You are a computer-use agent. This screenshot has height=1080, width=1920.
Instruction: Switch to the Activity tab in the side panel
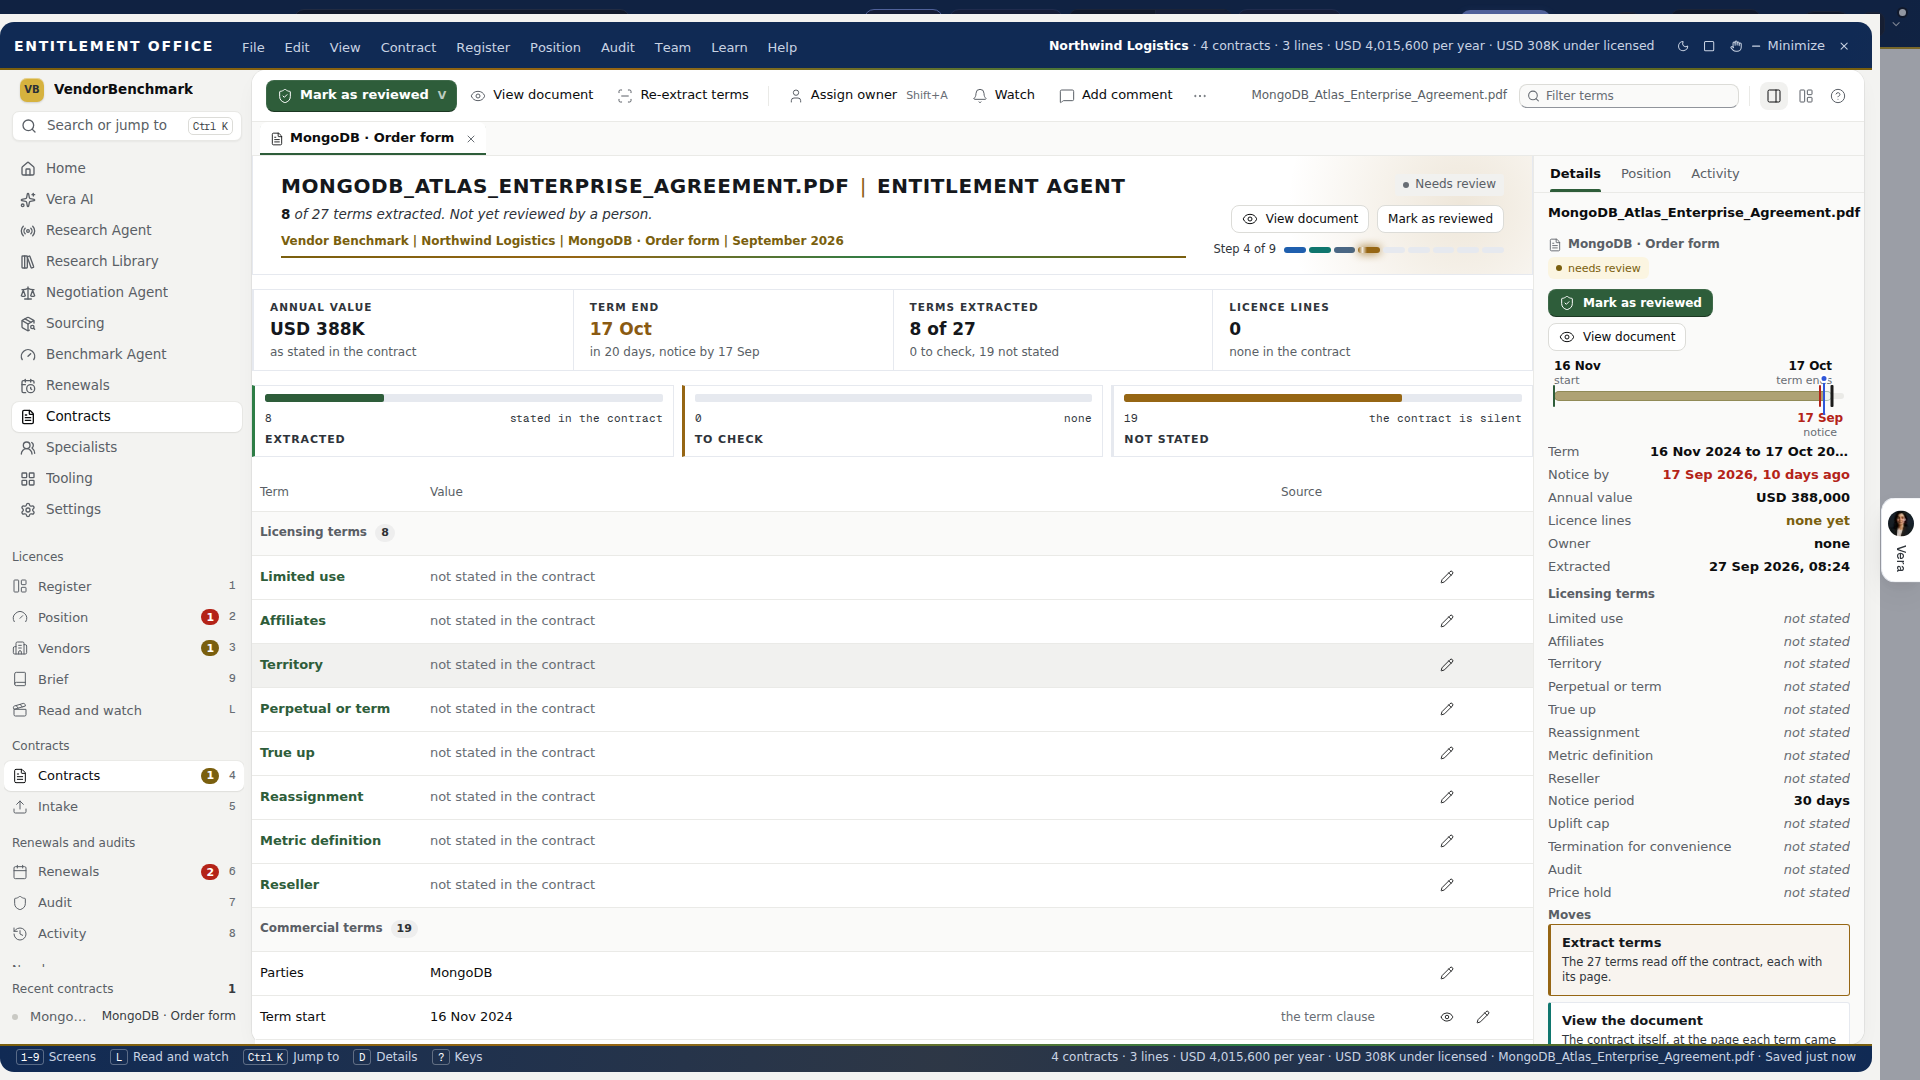(x=1715, y=173)
